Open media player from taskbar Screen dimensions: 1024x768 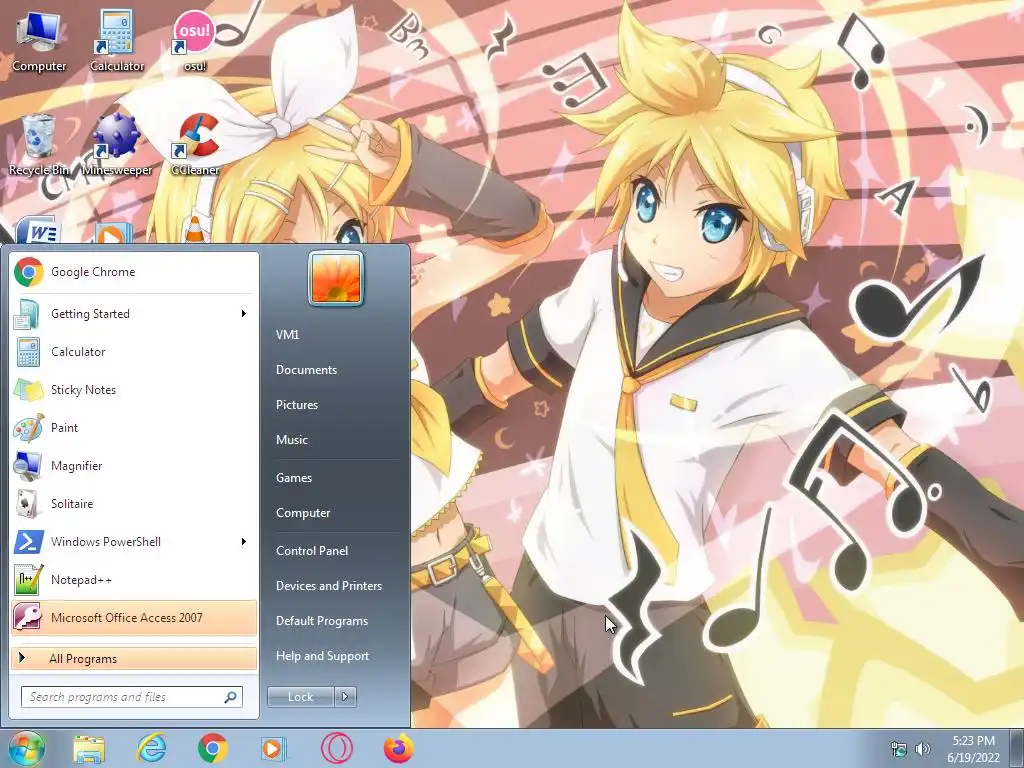click(x=273, y=748)
